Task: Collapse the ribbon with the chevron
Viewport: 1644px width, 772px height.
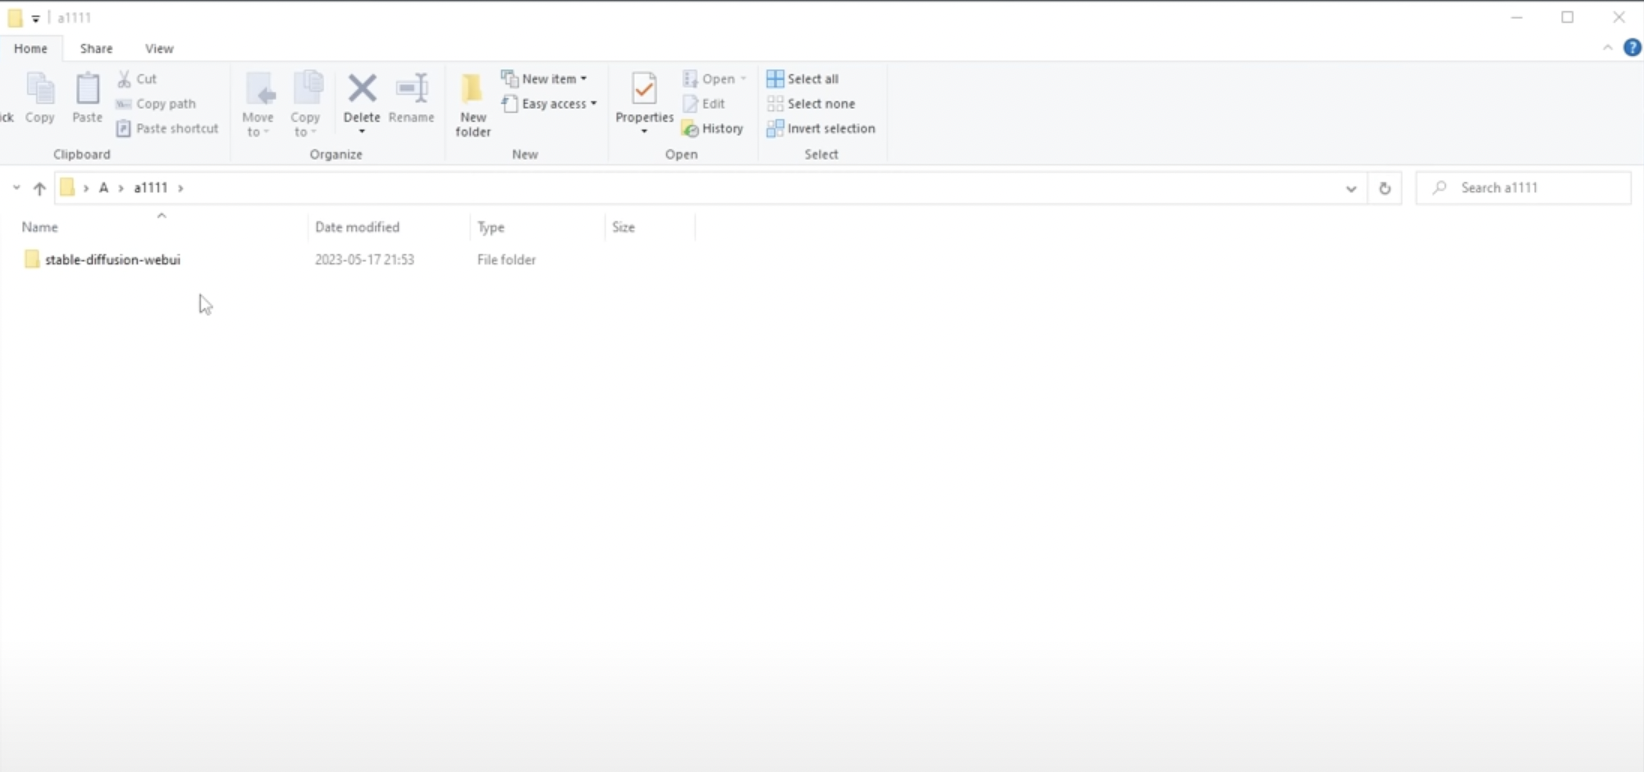Action: tap(1608, 48)
